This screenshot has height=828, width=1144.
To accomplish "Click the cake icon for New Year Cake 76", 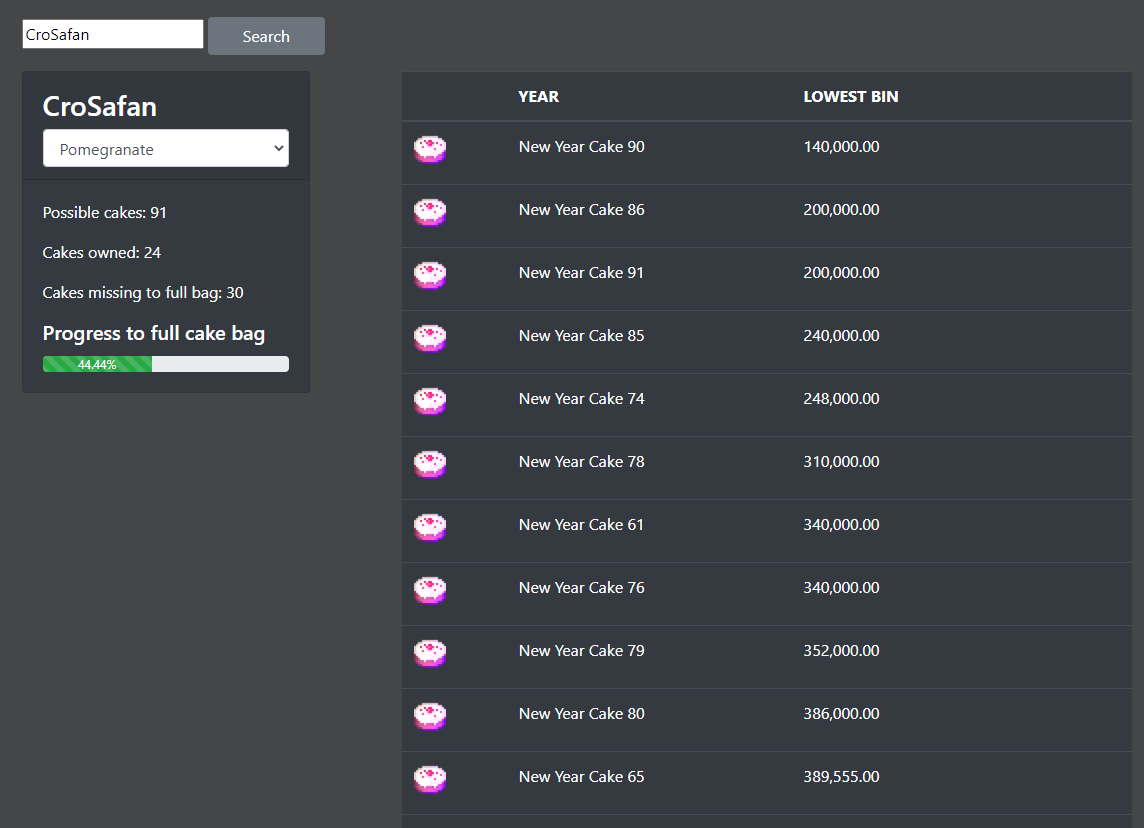I will point(430,590).
